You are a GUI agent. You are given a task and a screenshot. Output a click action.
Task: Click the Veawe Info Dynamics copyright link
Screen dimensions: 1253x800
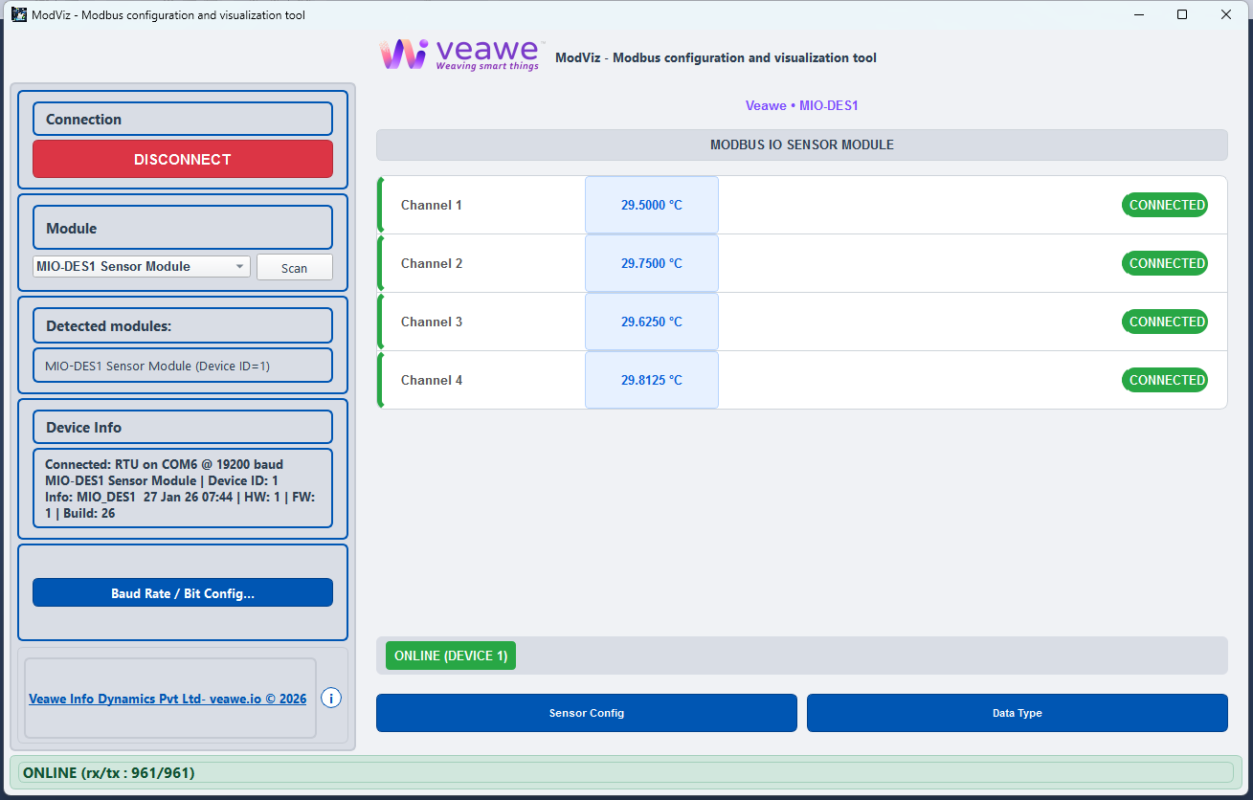click(167, 698)
